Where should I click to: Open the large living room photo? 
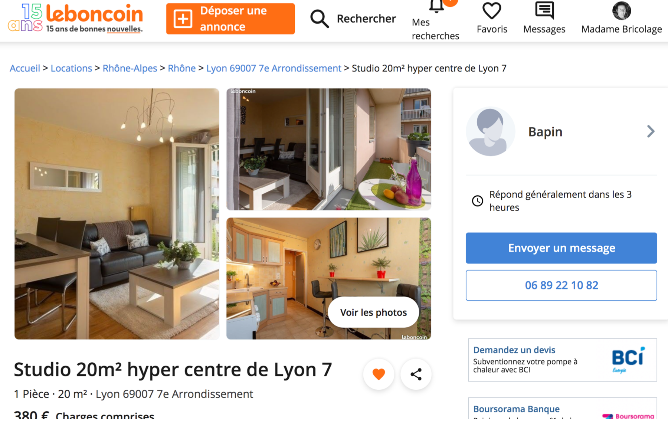(117, 214)
